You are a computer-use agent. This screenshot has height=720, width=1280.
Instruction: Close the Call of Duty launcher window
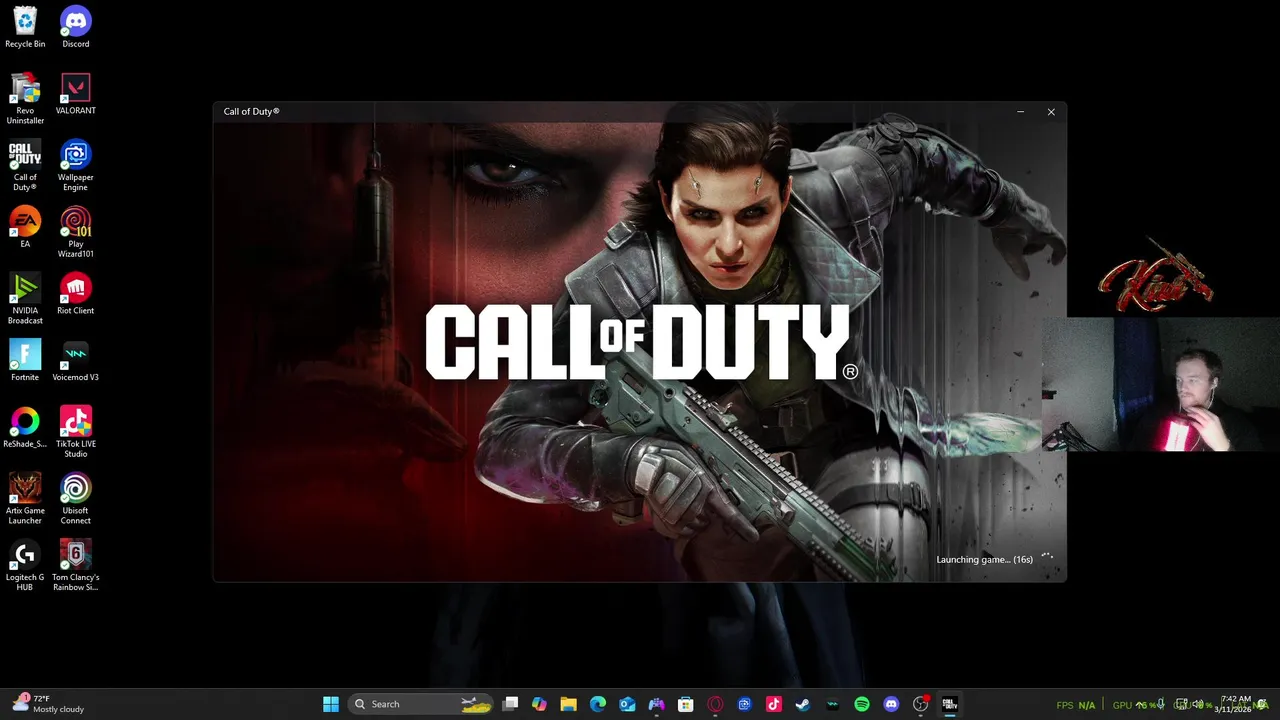(1051, 112)
